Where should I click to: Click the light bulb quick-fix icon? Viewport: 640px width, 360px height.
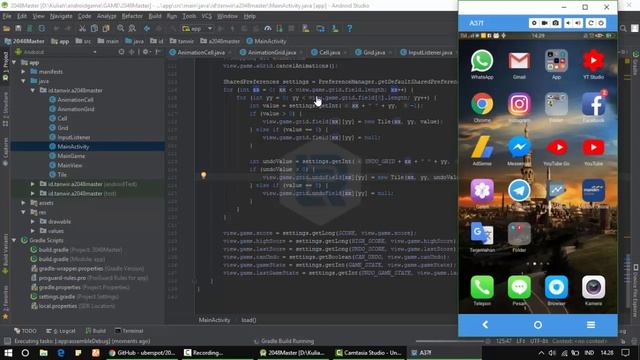coord(203,176)
